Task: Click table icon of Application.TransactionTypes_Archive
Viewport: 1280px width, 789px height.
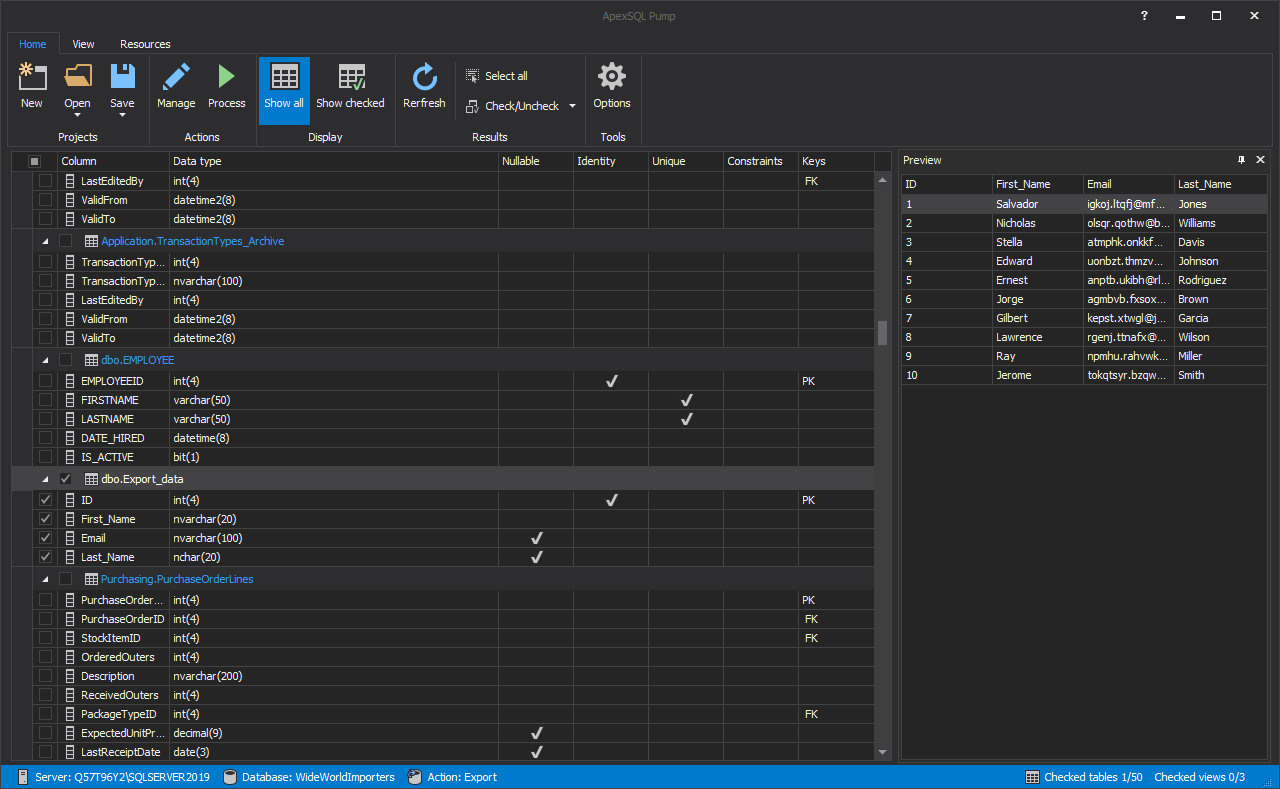Action: 91,241
